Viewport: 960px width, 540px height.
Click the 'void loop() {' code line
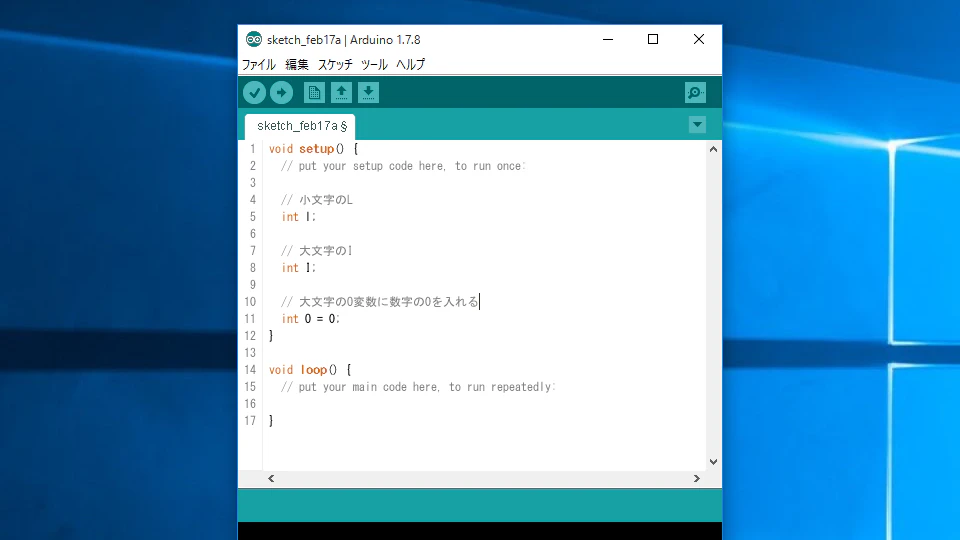click(310, 370)
